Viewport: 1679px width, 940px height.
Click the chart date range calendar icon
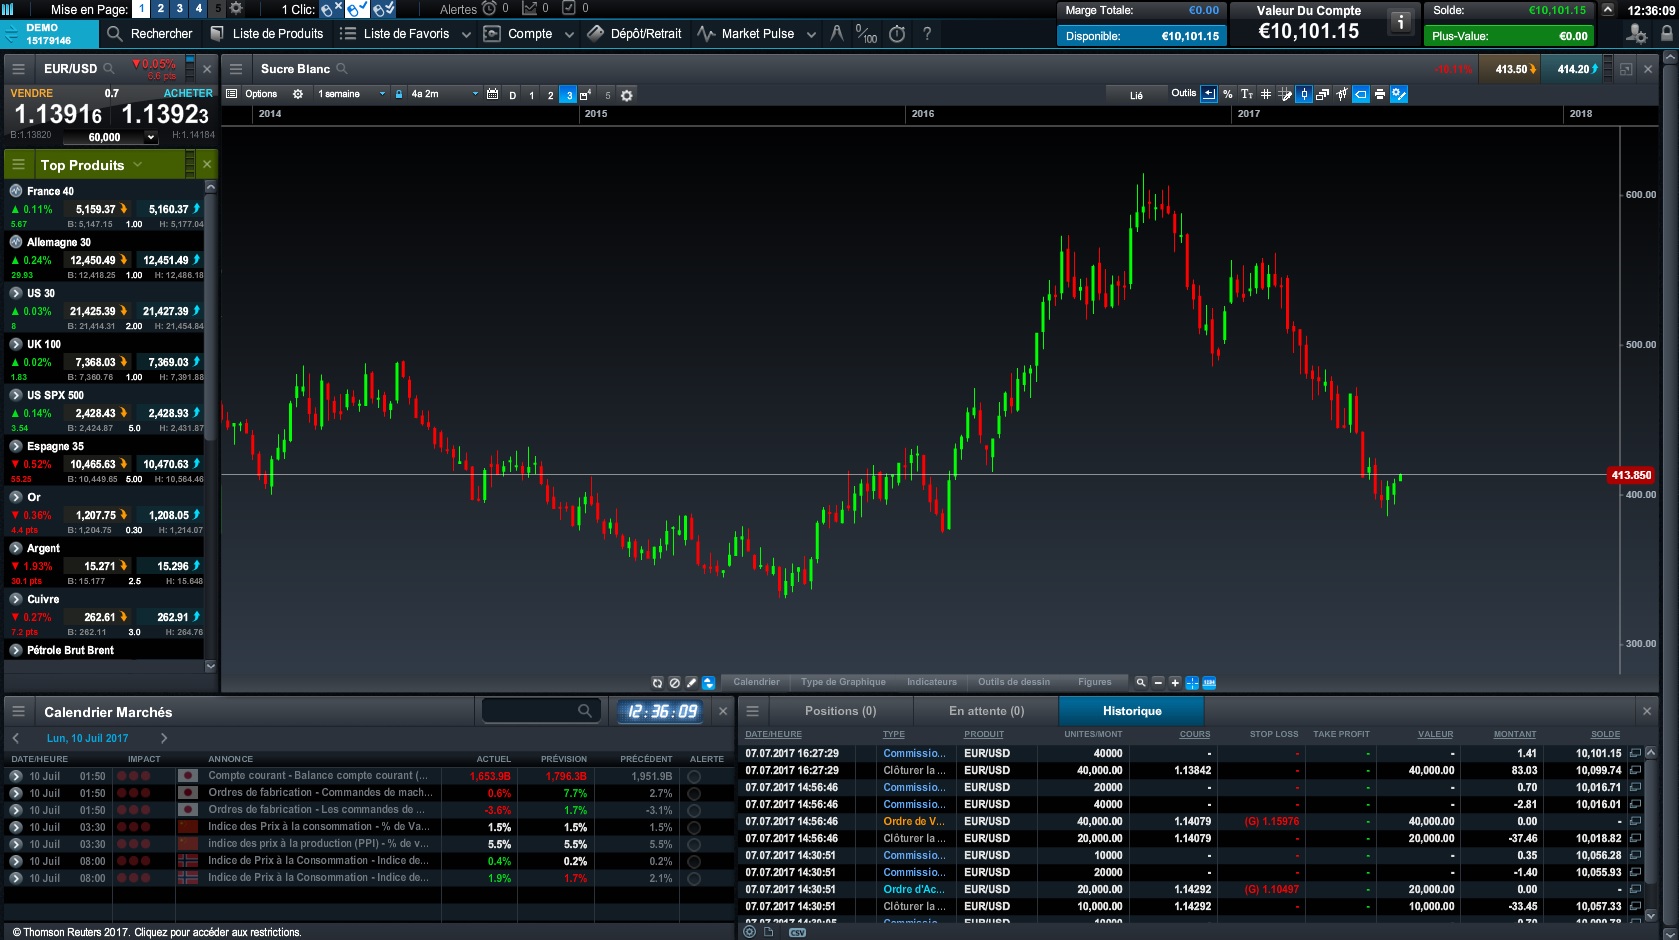point(492,94)
